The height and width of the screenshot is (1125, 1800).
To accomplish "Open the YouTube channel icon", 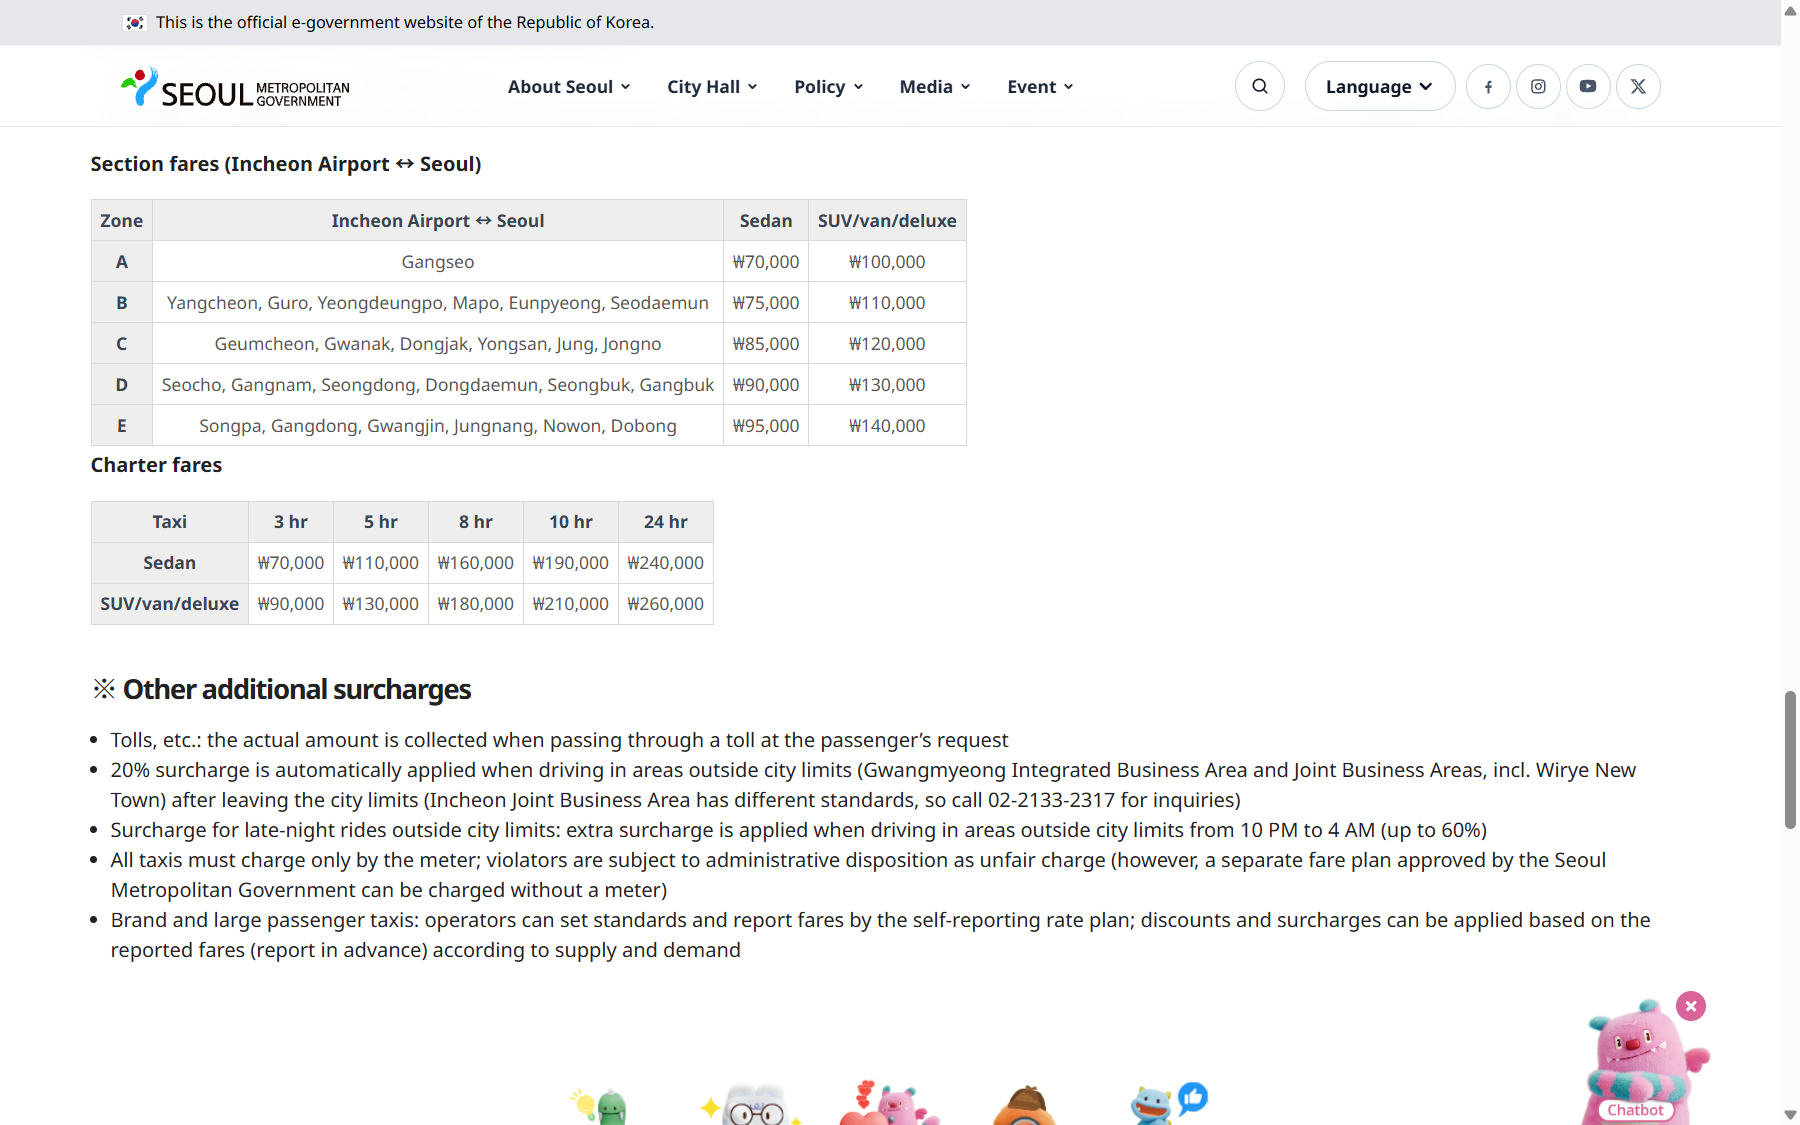I will pyautogui.click(x=1588, y=87).
